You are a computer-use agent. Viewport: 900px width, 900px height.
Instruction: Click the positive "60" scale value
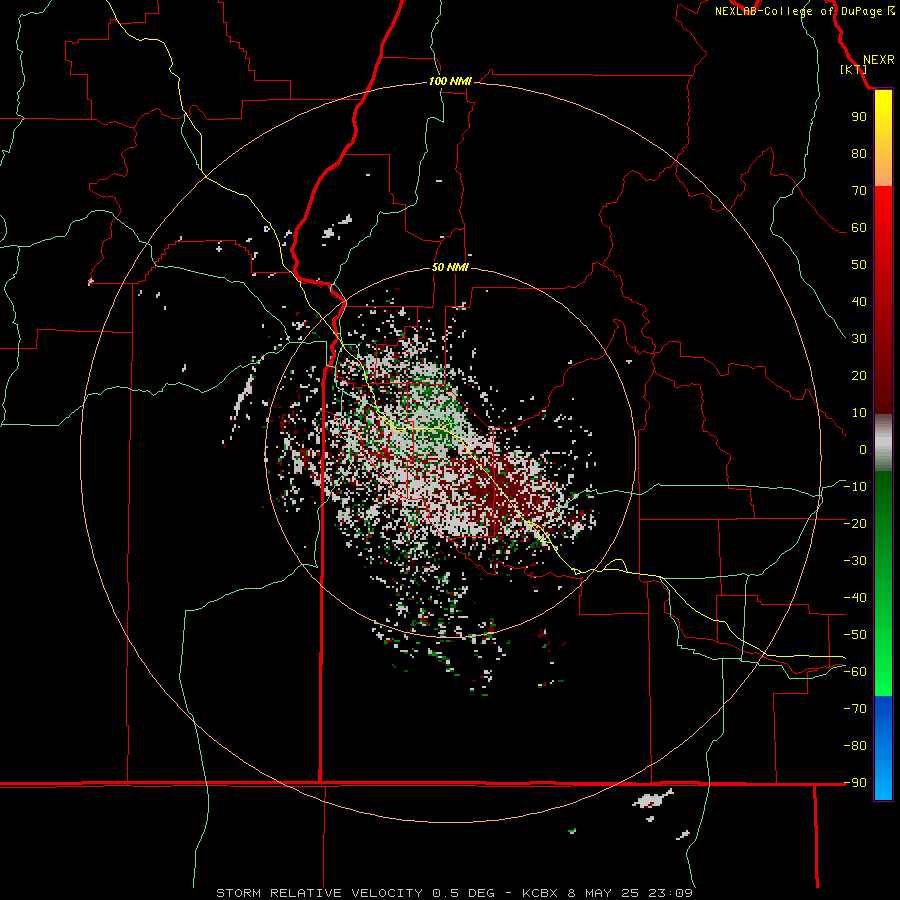859,228
